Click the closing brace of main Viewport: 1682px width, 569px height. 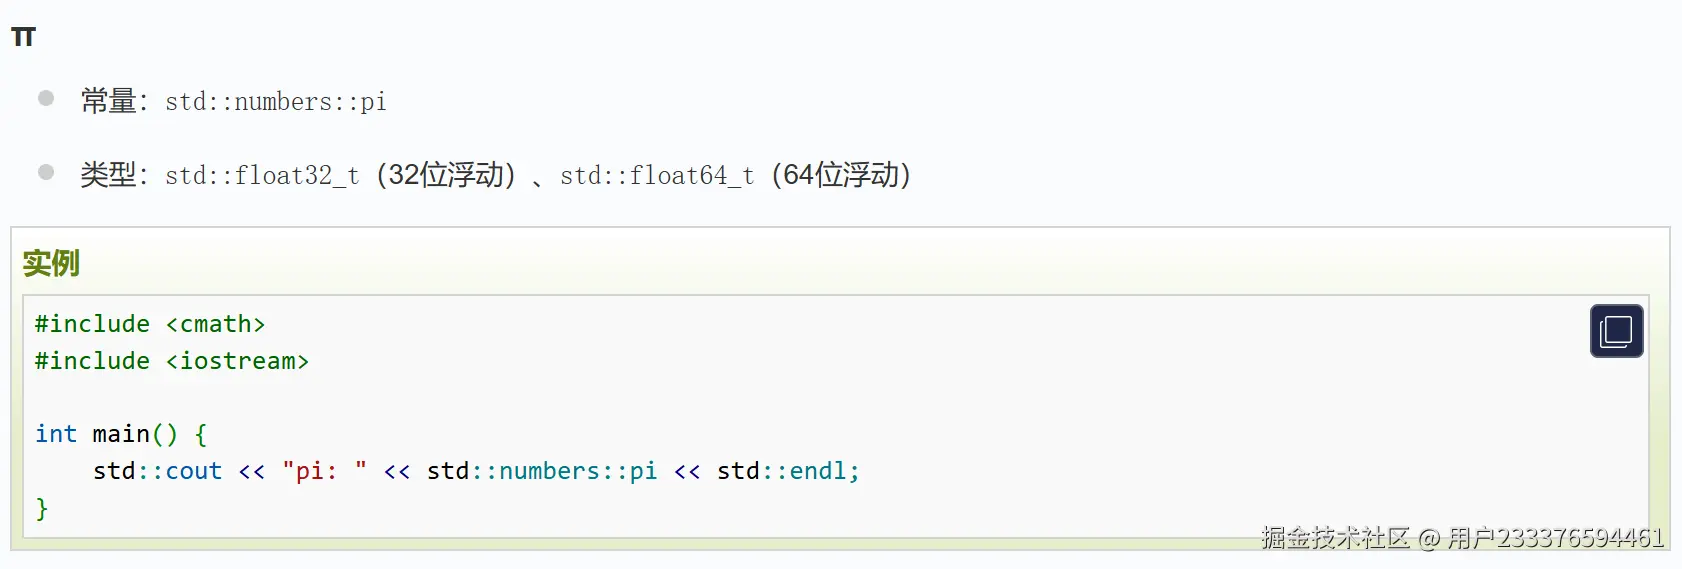coord(42,508)
